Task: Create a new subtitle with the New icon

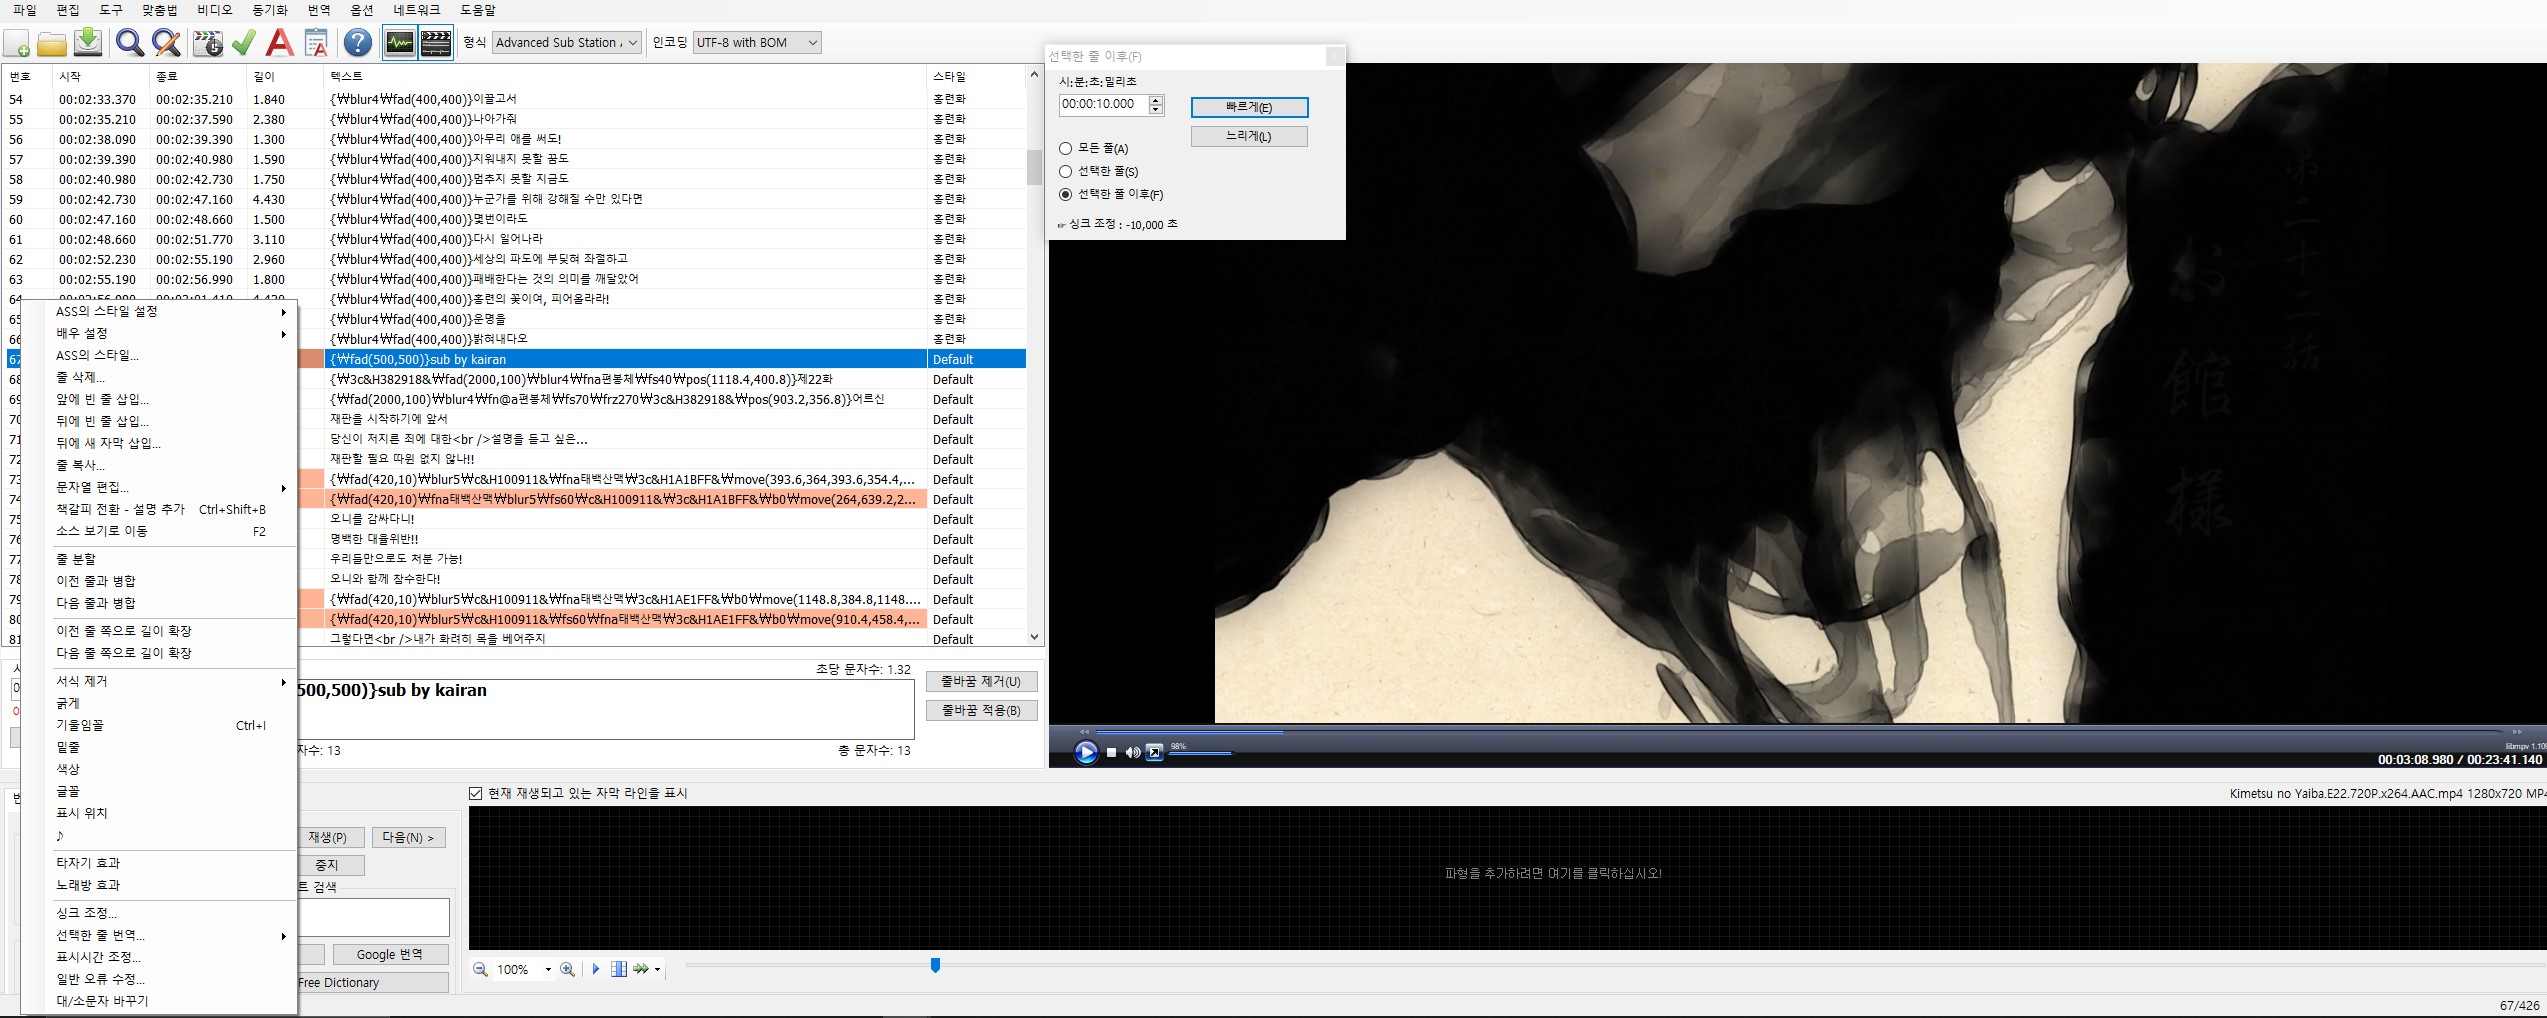Action: tap(17, 43)
